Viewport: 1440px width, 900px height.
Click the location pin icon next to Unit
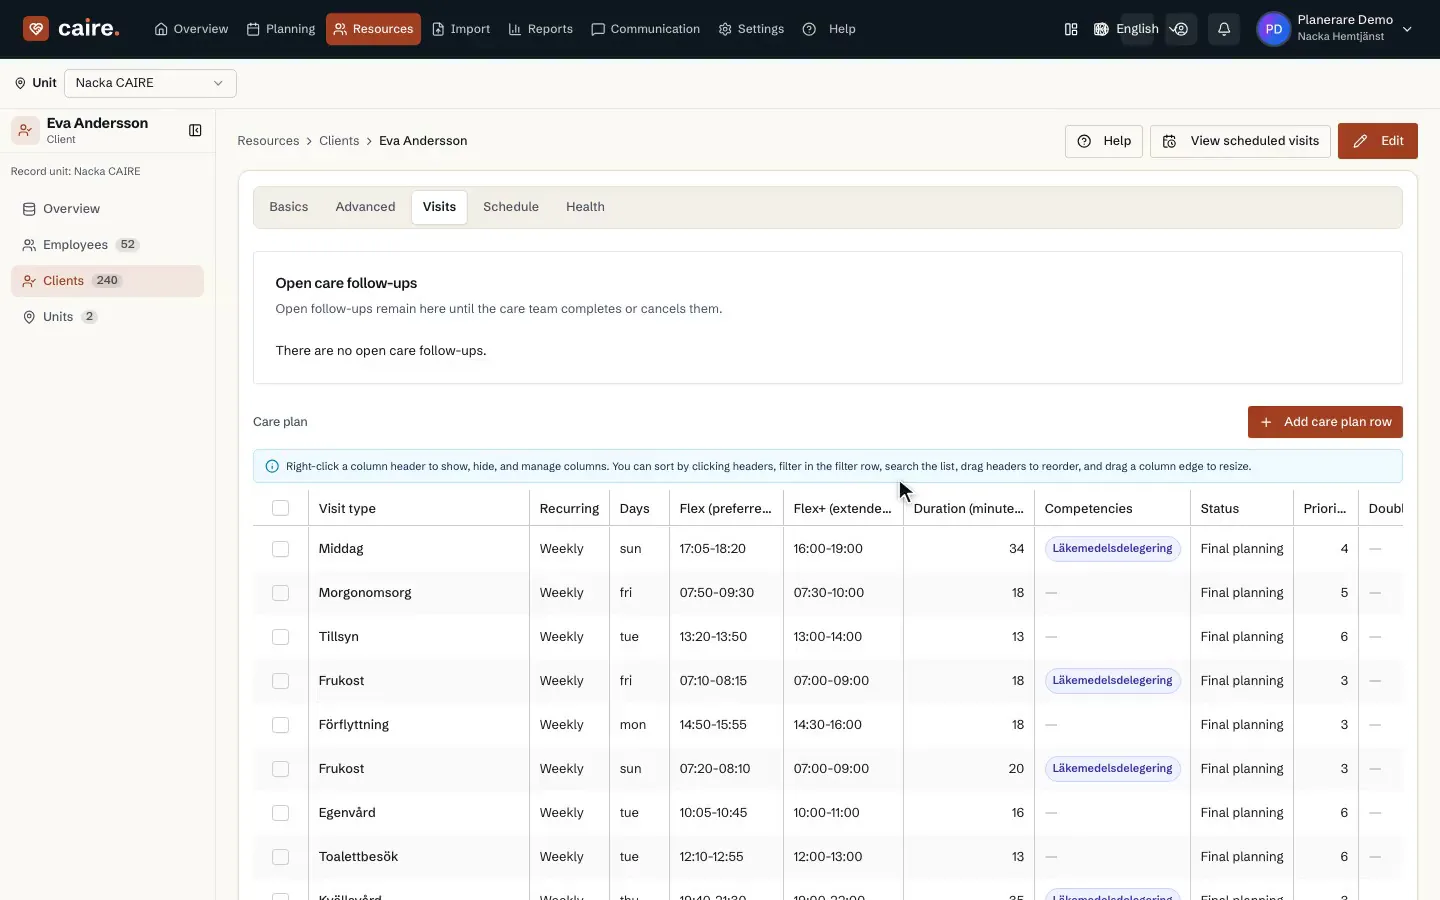coord(20,83)
